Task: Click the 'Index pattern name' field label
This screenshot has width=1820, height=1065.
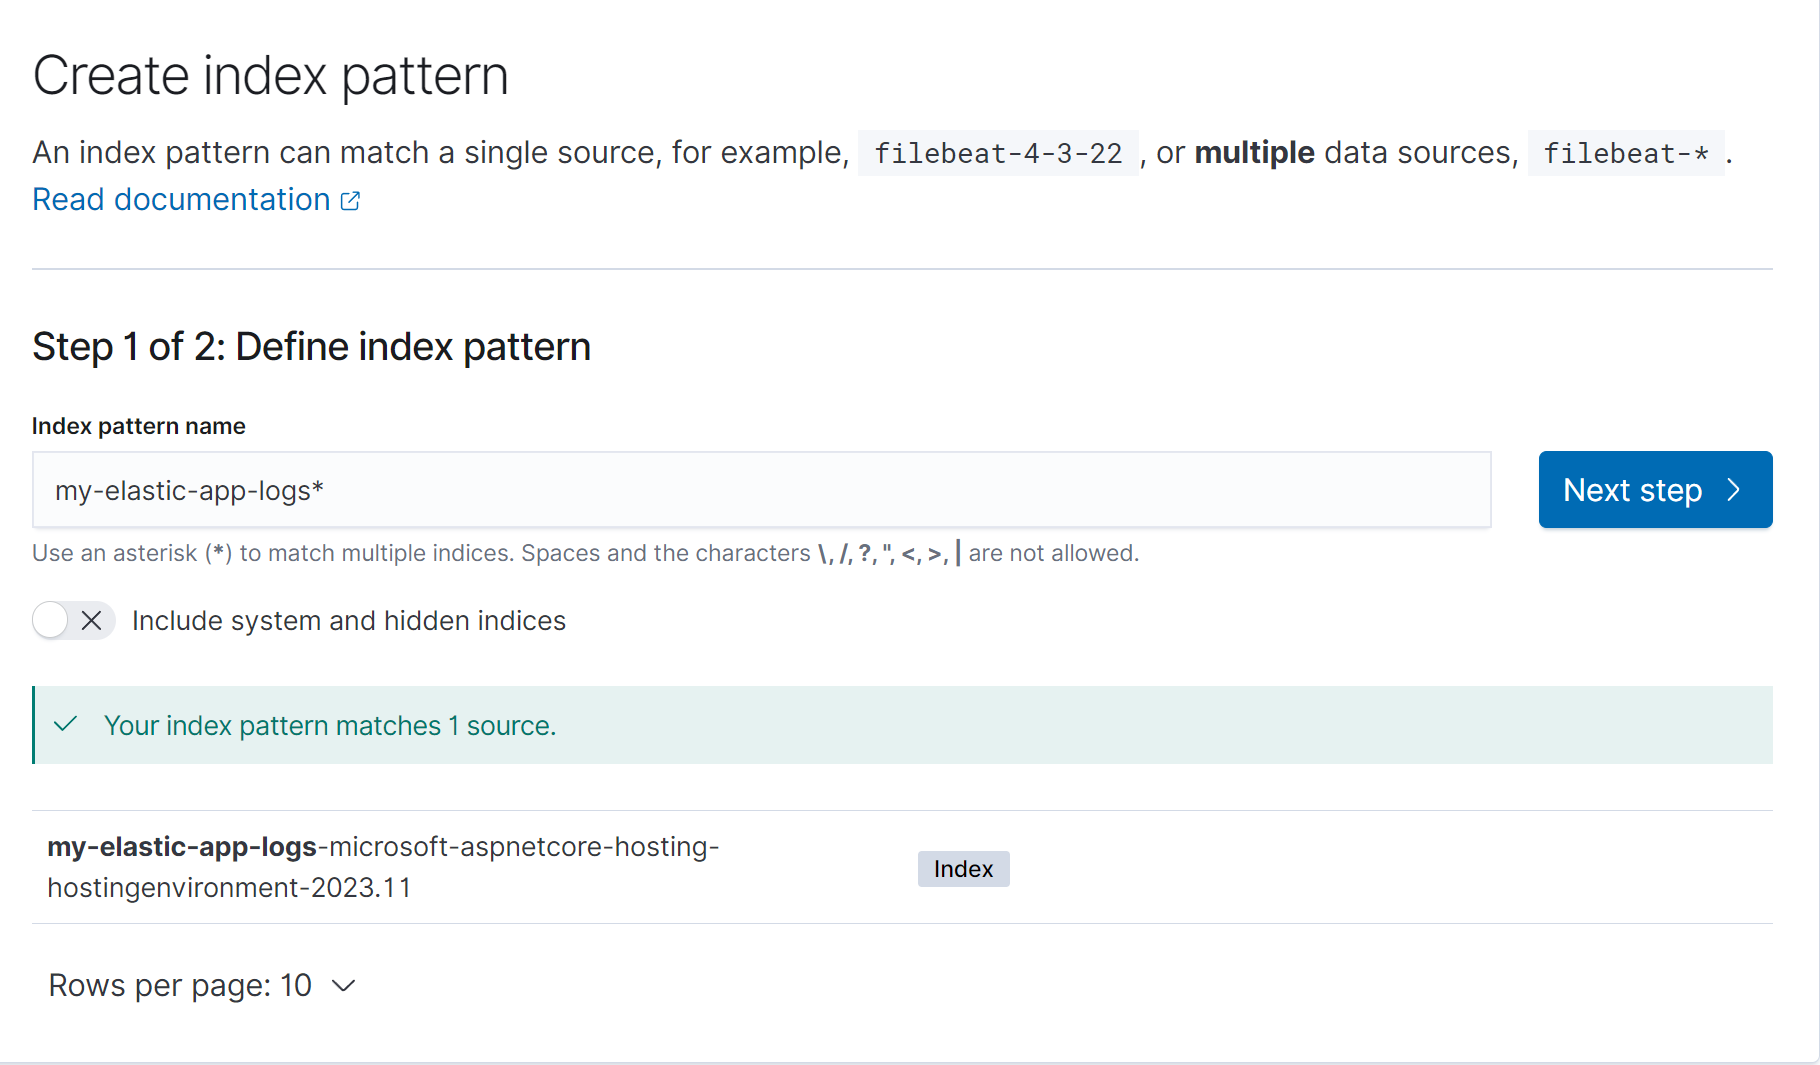Action: click(x=139, y=426)
